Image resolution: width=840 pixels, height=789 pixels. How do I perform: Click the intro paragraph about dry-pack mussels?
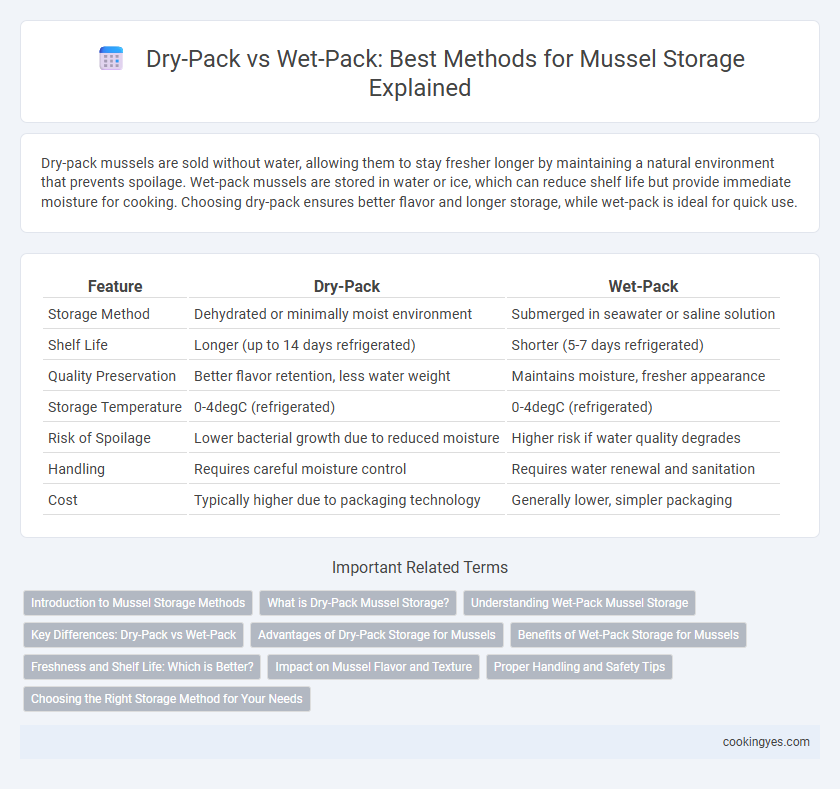tap(419, 182)
